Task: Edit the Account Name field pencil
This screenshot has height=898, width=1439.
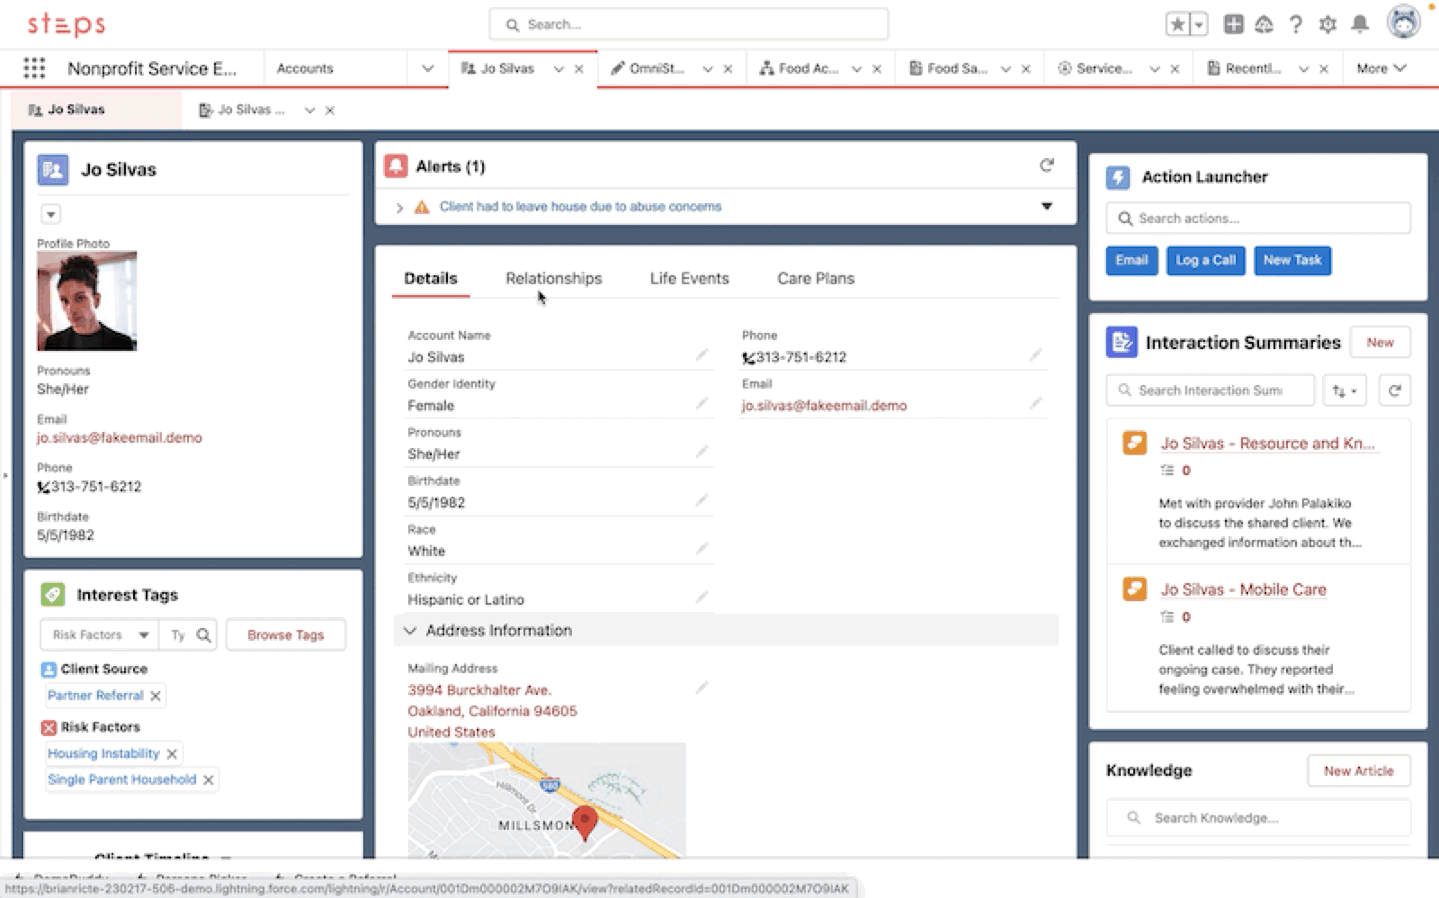Action: click(702, 355)
